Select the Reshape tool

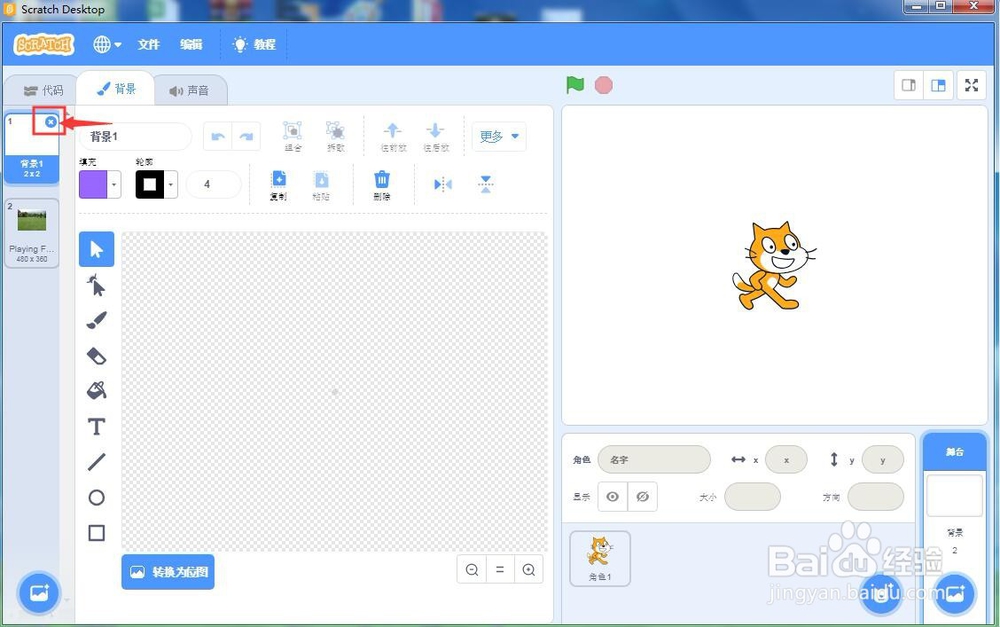[x=96, y=285]
